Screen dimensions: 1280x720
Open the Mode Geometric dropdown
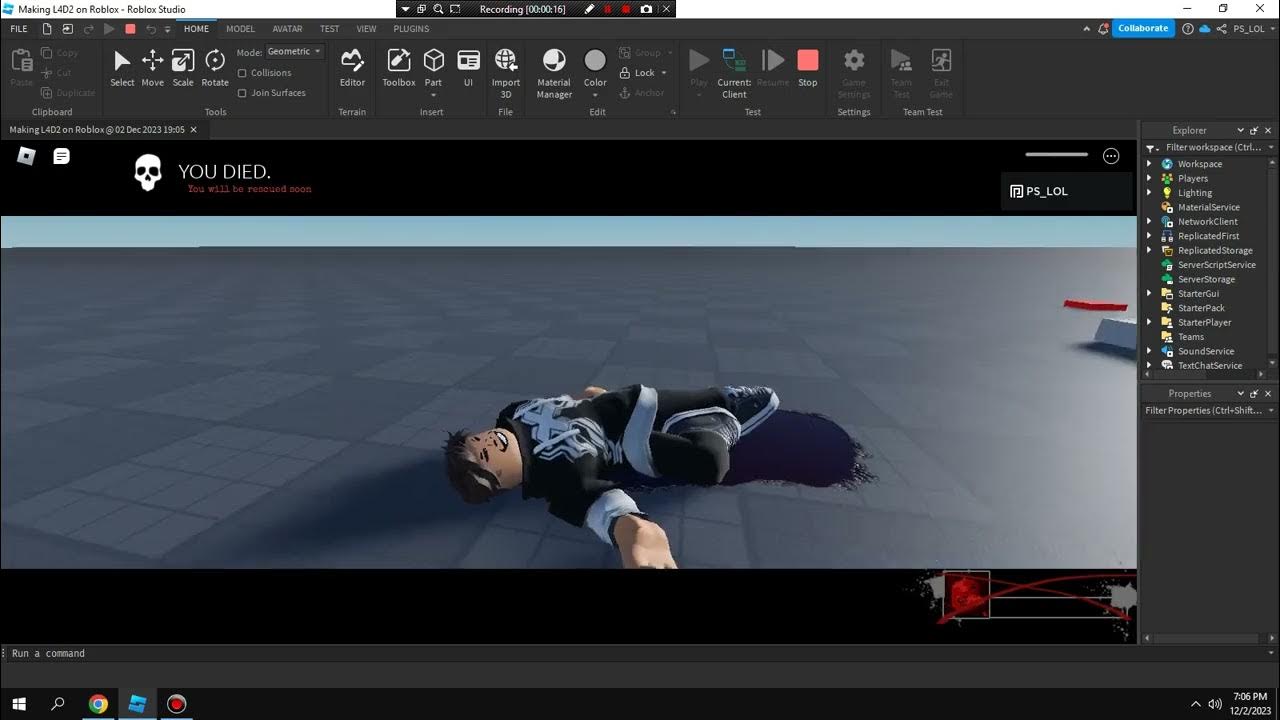(294, 51)
